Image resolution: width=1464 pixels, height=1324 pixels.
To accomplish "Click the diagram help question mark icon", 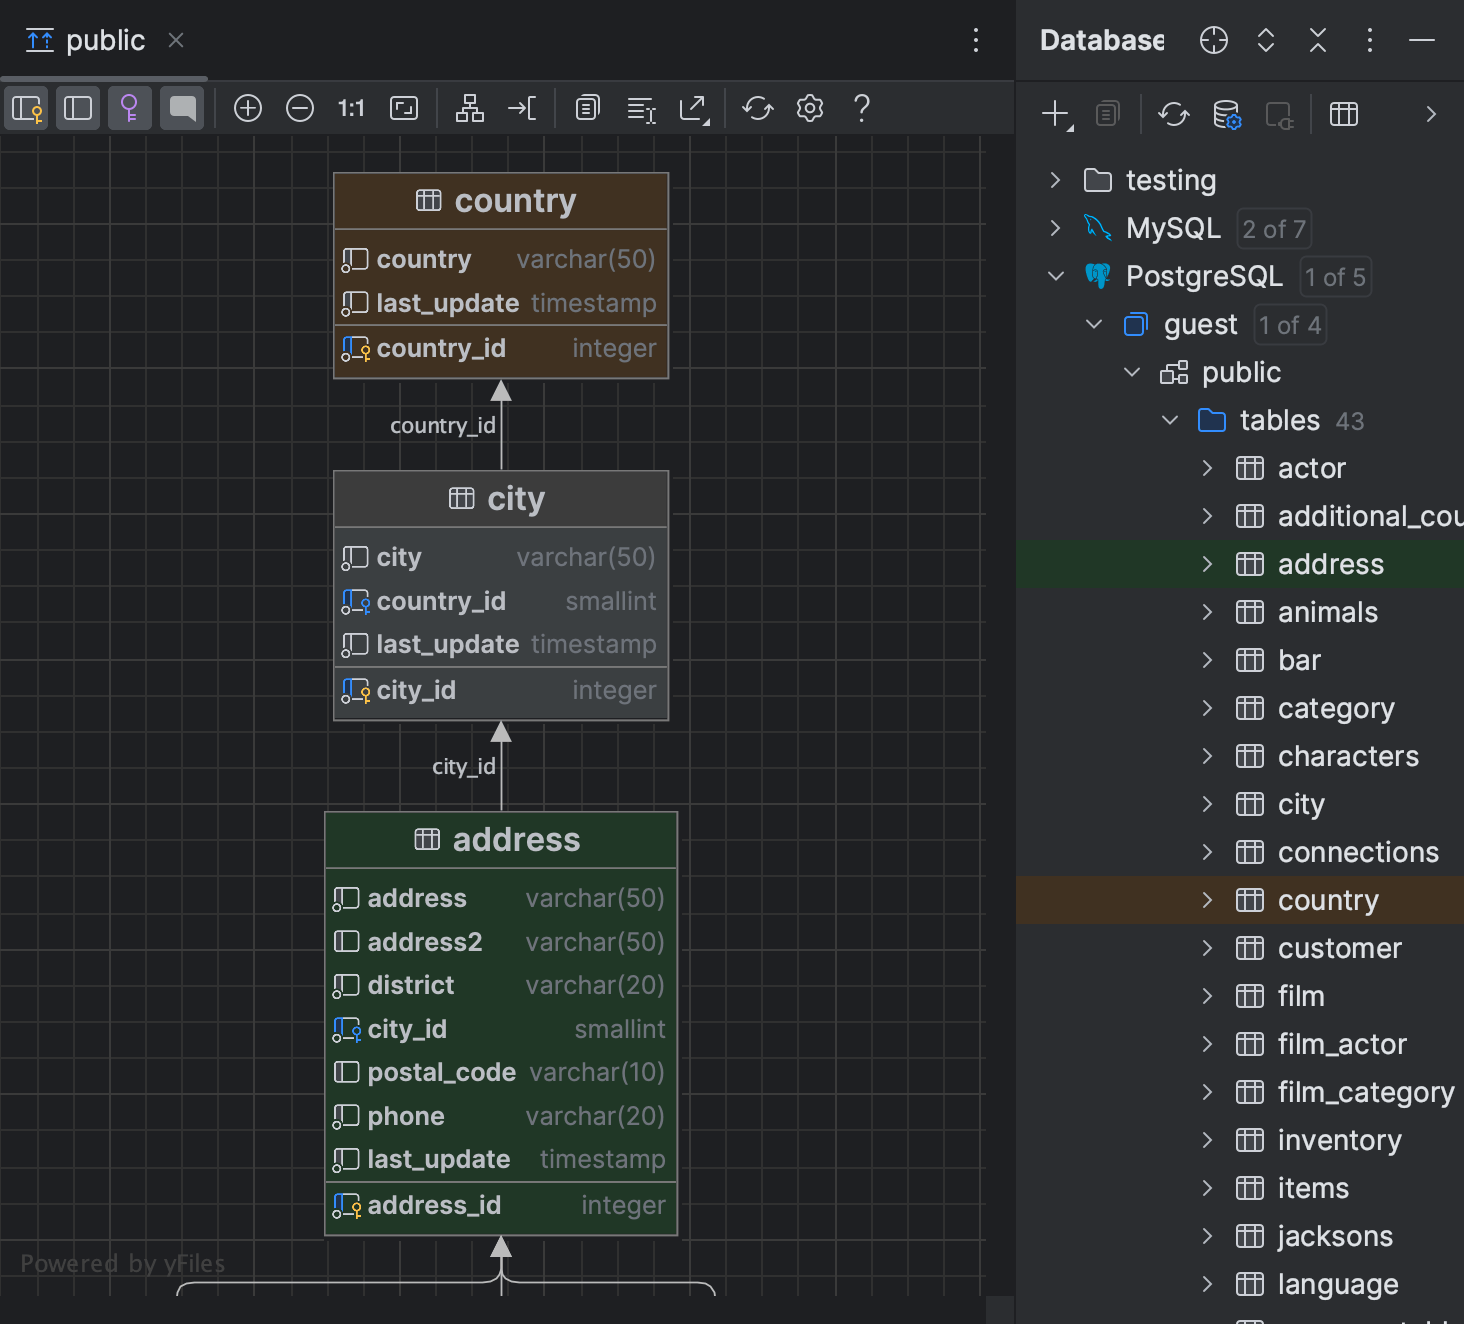I will pyautogui.click(x=861, y=108).
